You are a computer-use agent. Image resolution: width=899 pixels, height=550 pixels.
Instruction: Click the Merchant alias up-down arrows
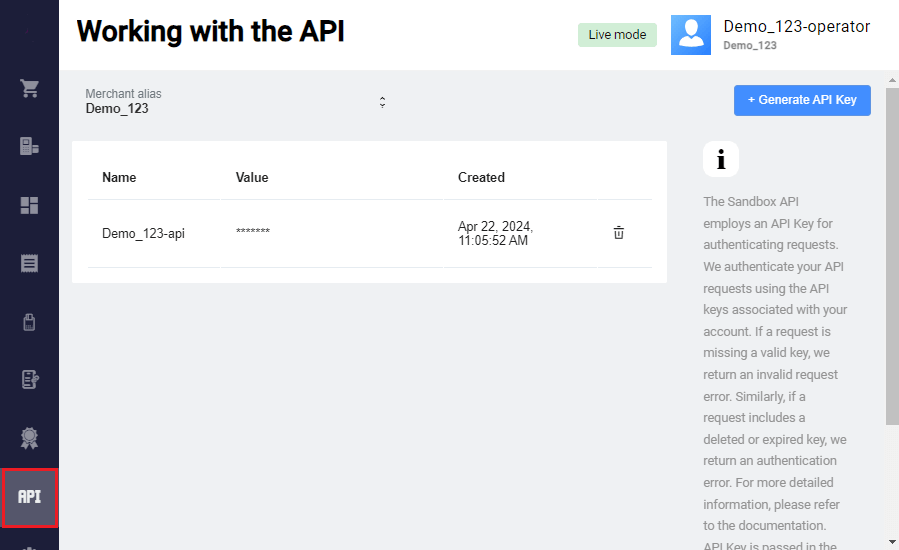(382, 102)
